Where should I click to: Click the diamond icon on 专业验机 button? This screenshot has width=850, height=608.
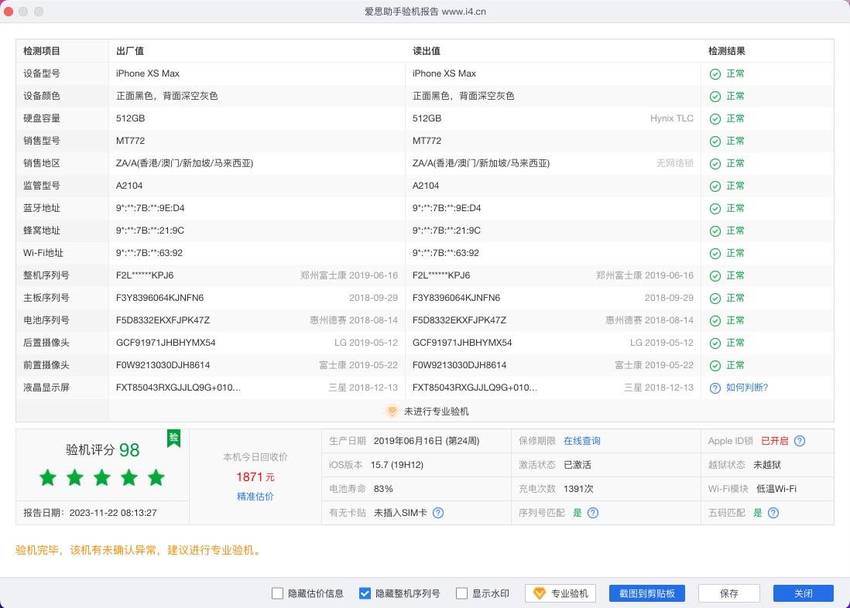click(x=539, y=593)
